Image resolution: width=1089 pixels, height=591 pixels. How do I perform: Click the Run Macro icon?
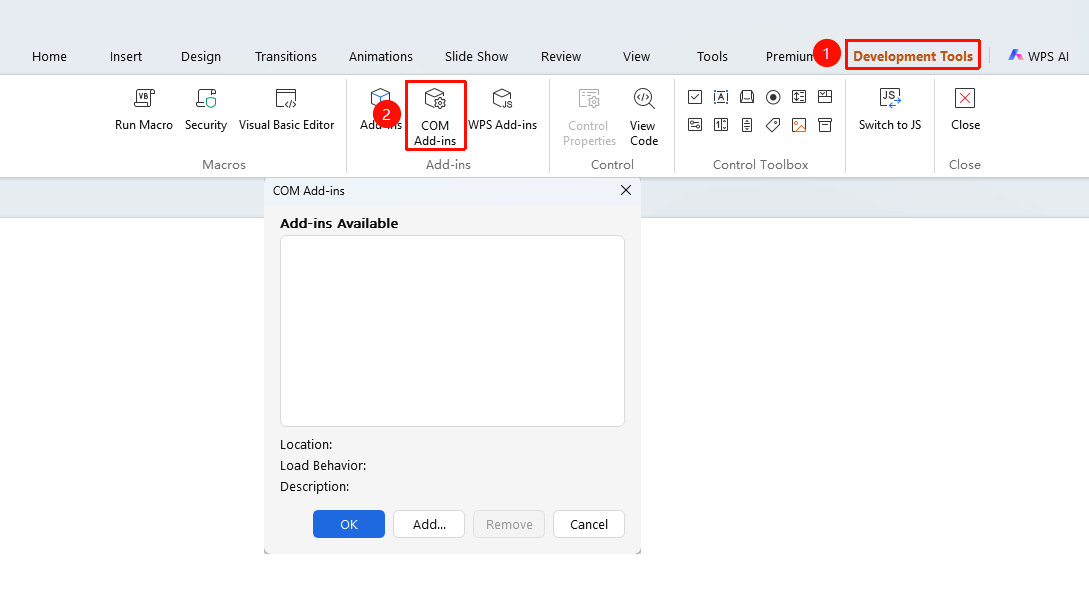(x=144, y=99)
